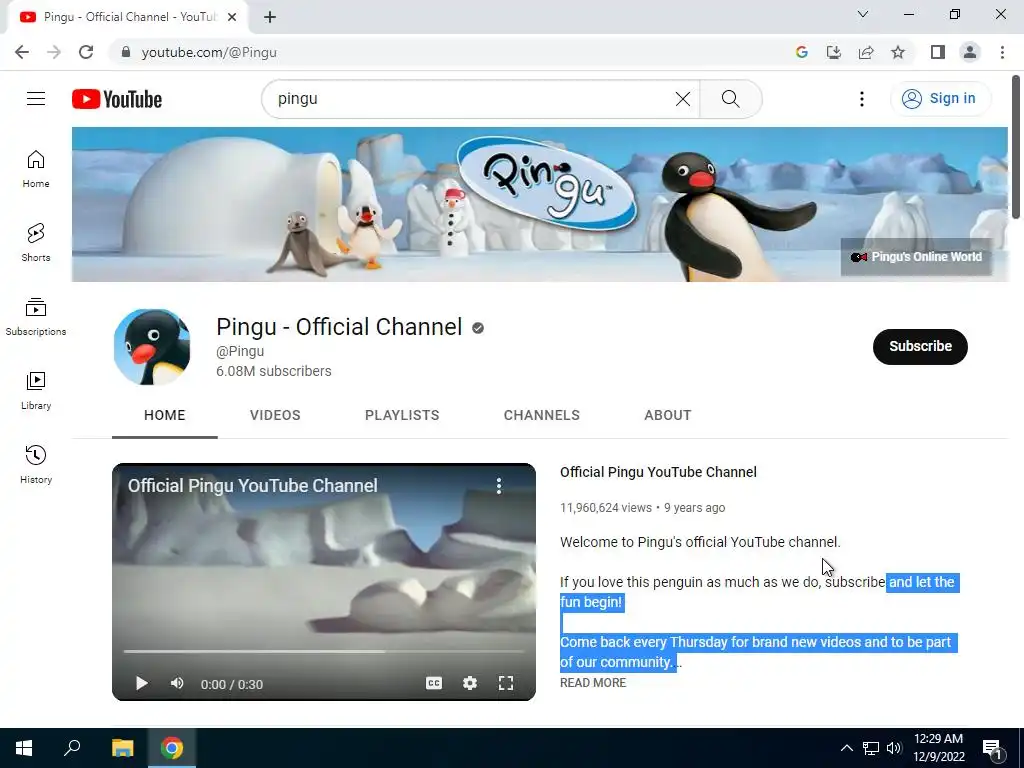Switch to the CHANNELS tab
1024x768 pixels.
point(541,415)
